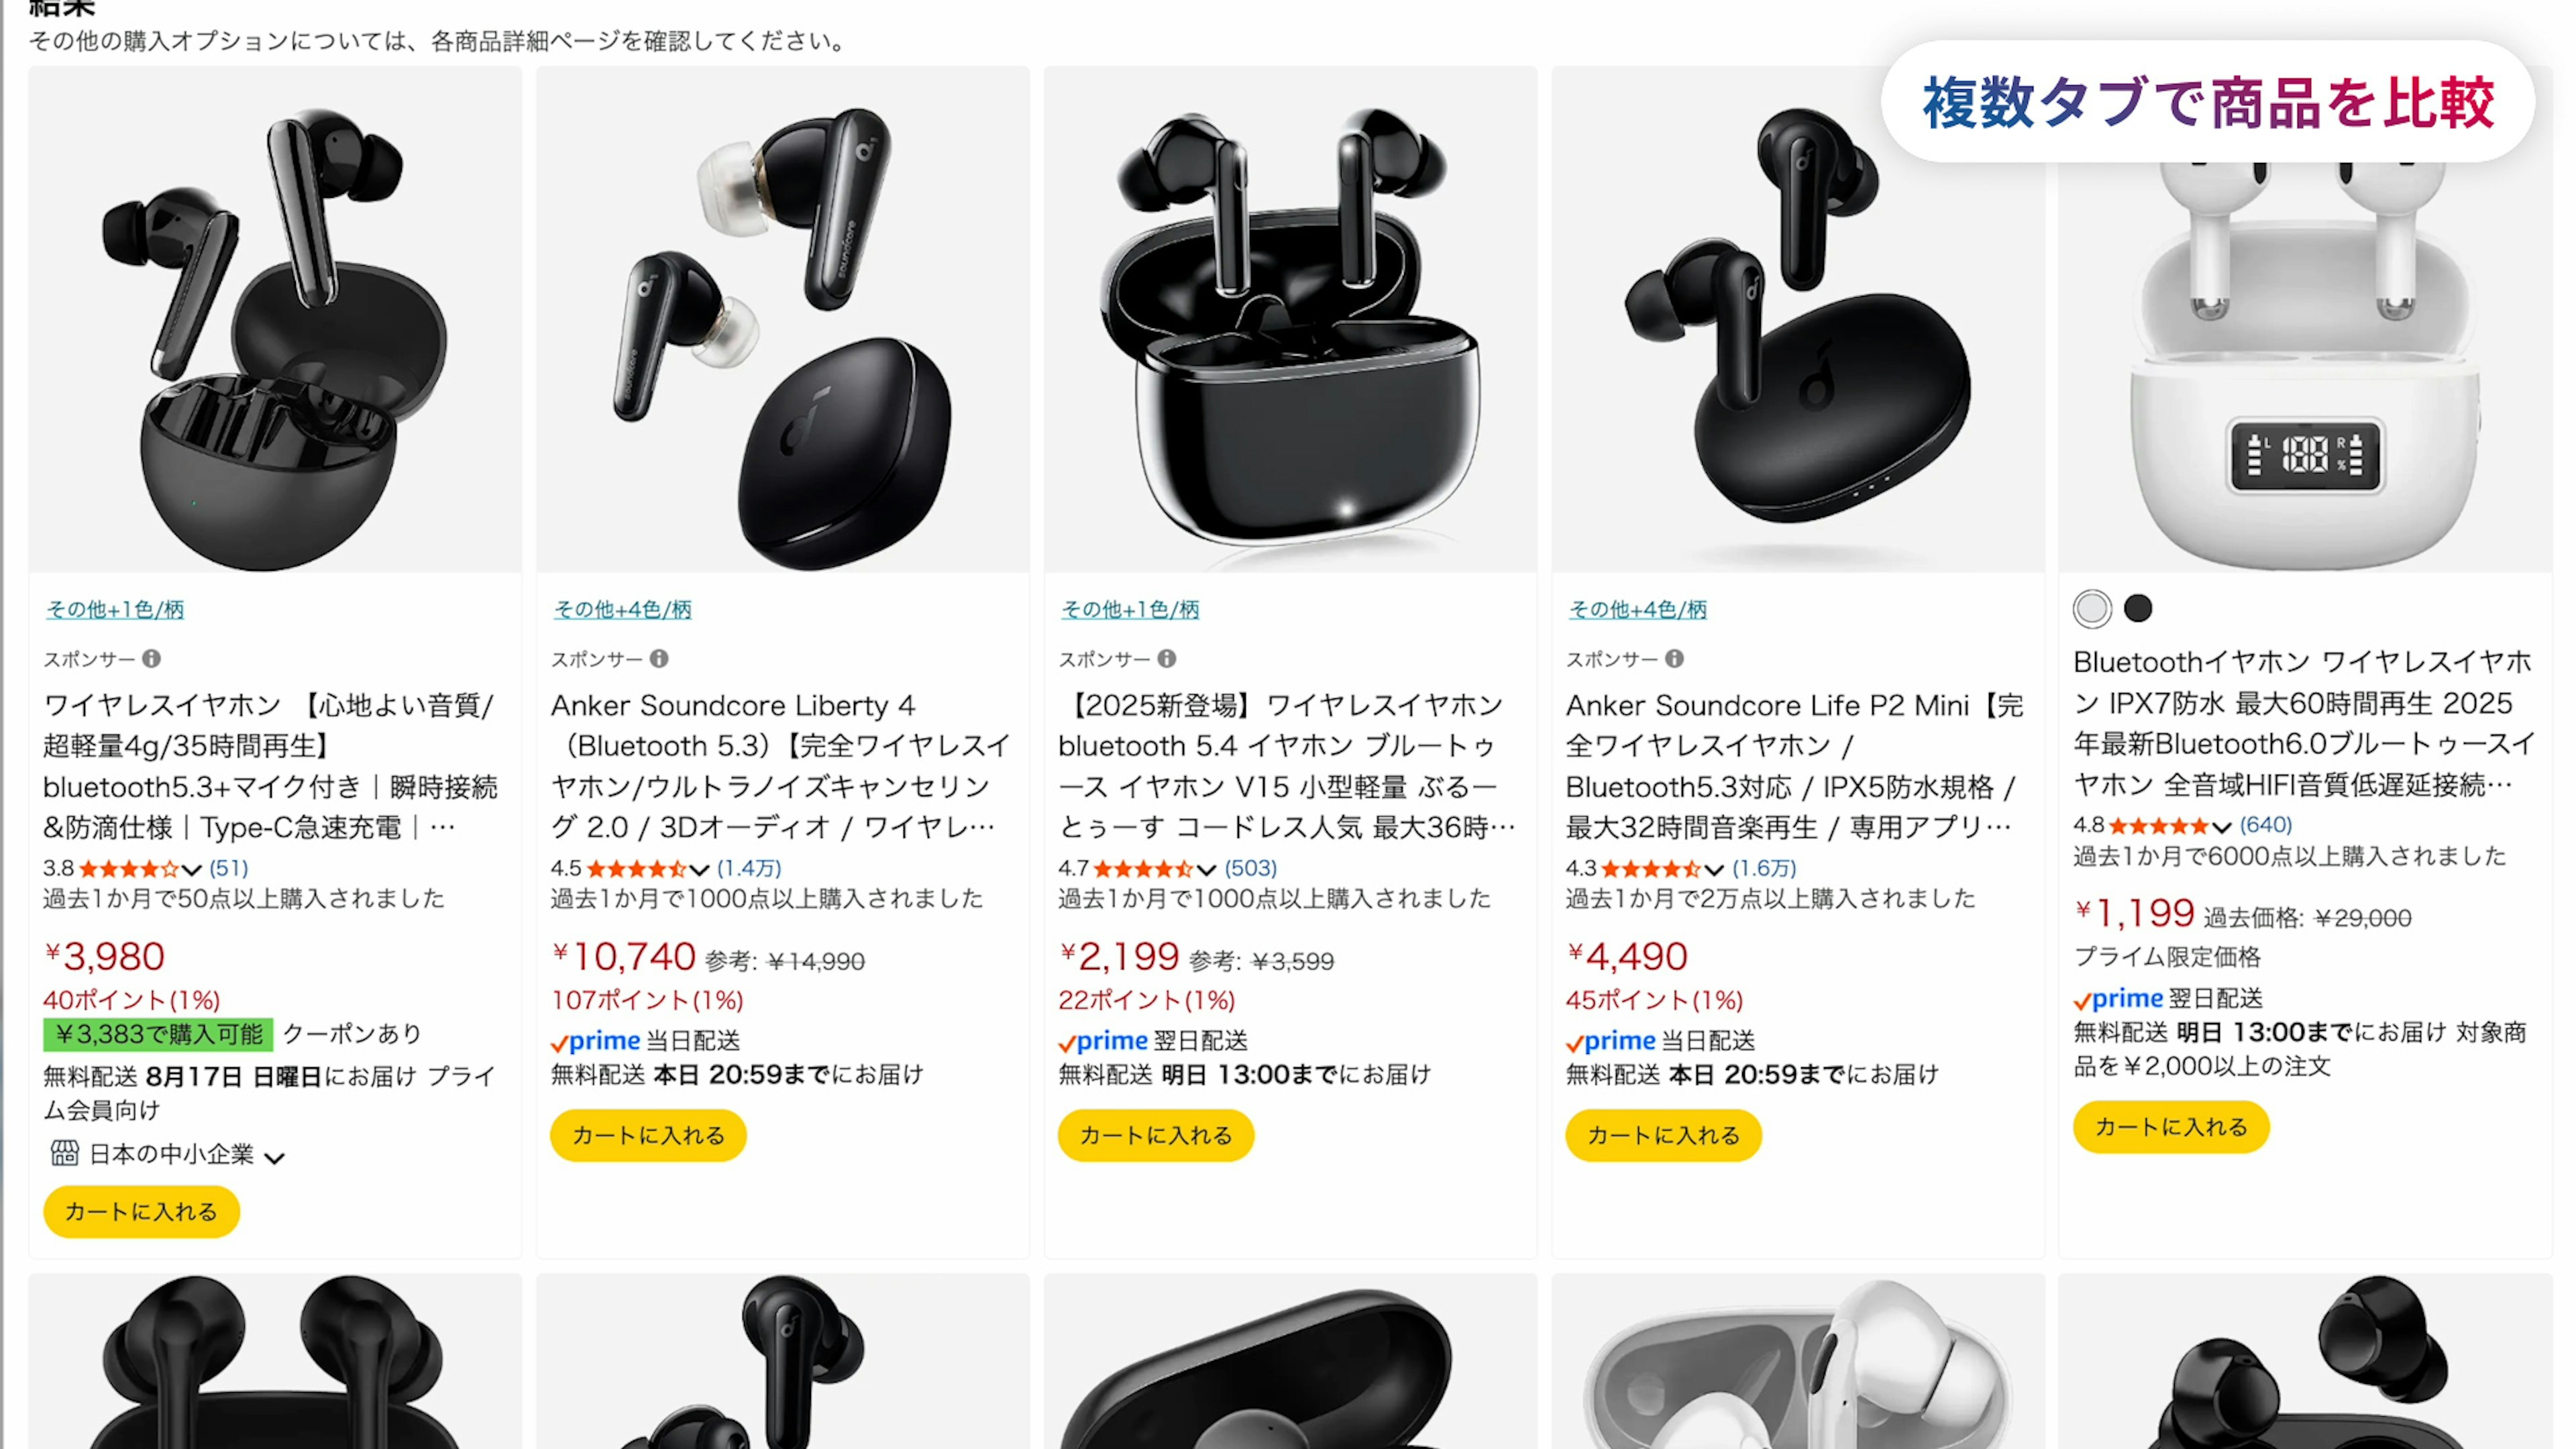Viewport: 2576px width, 1449px height.
Task: Open the (1.4万) review count link
Action: (749, 868)
